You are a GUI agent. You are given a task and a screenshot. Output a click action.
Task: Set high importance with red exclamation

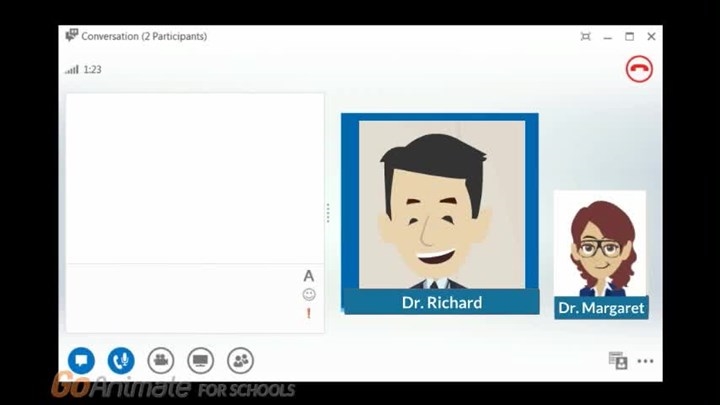pos(309,314)
